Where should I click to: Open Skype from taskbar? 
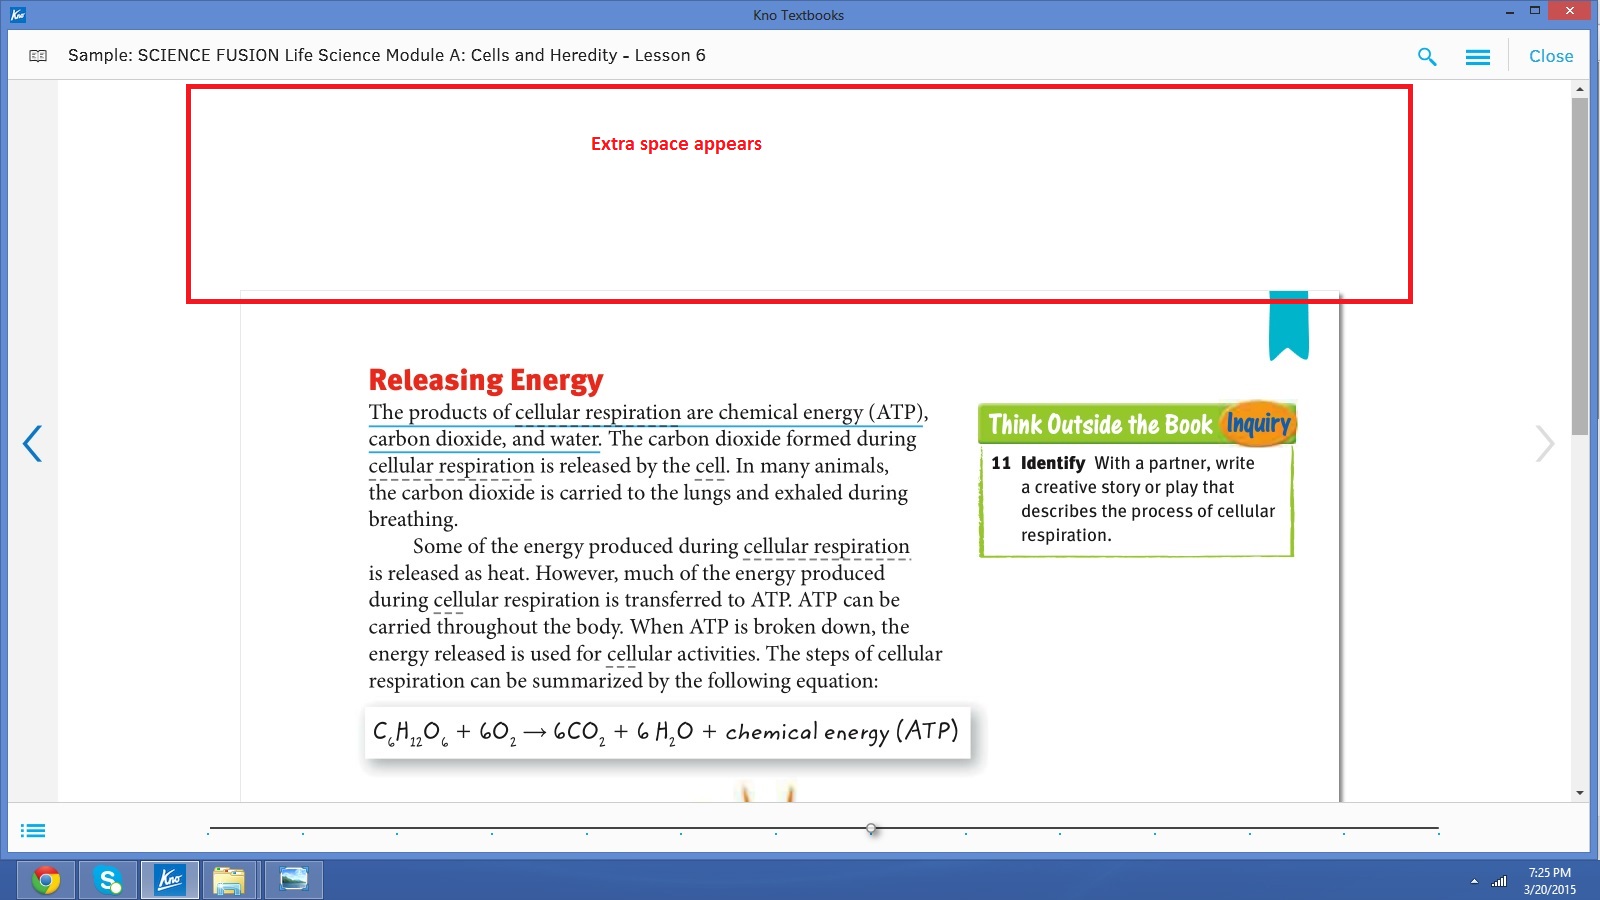(108, 880)
